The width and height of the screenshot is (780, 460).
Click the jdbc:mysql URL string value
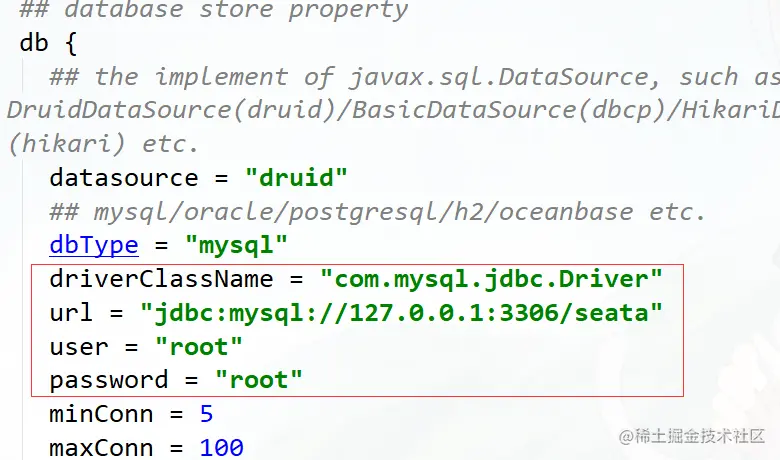(401, 313)
